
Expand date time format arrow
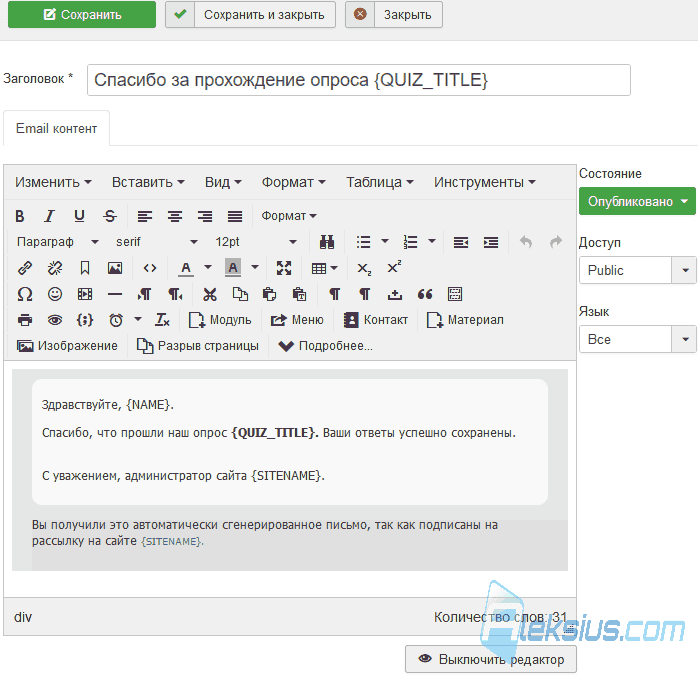pyautogui.click(x=138, y=319)
